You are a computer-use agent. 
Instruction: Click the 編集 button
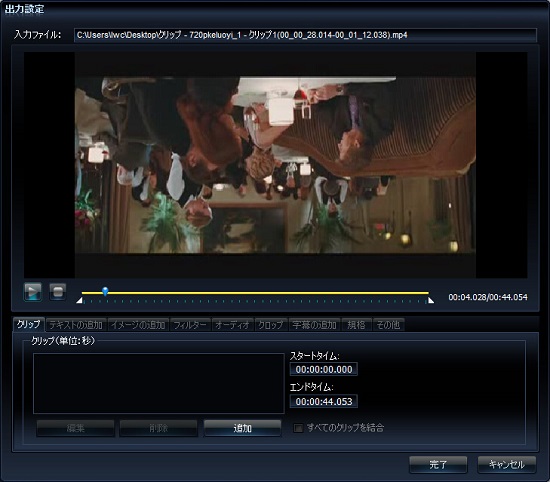75,428
